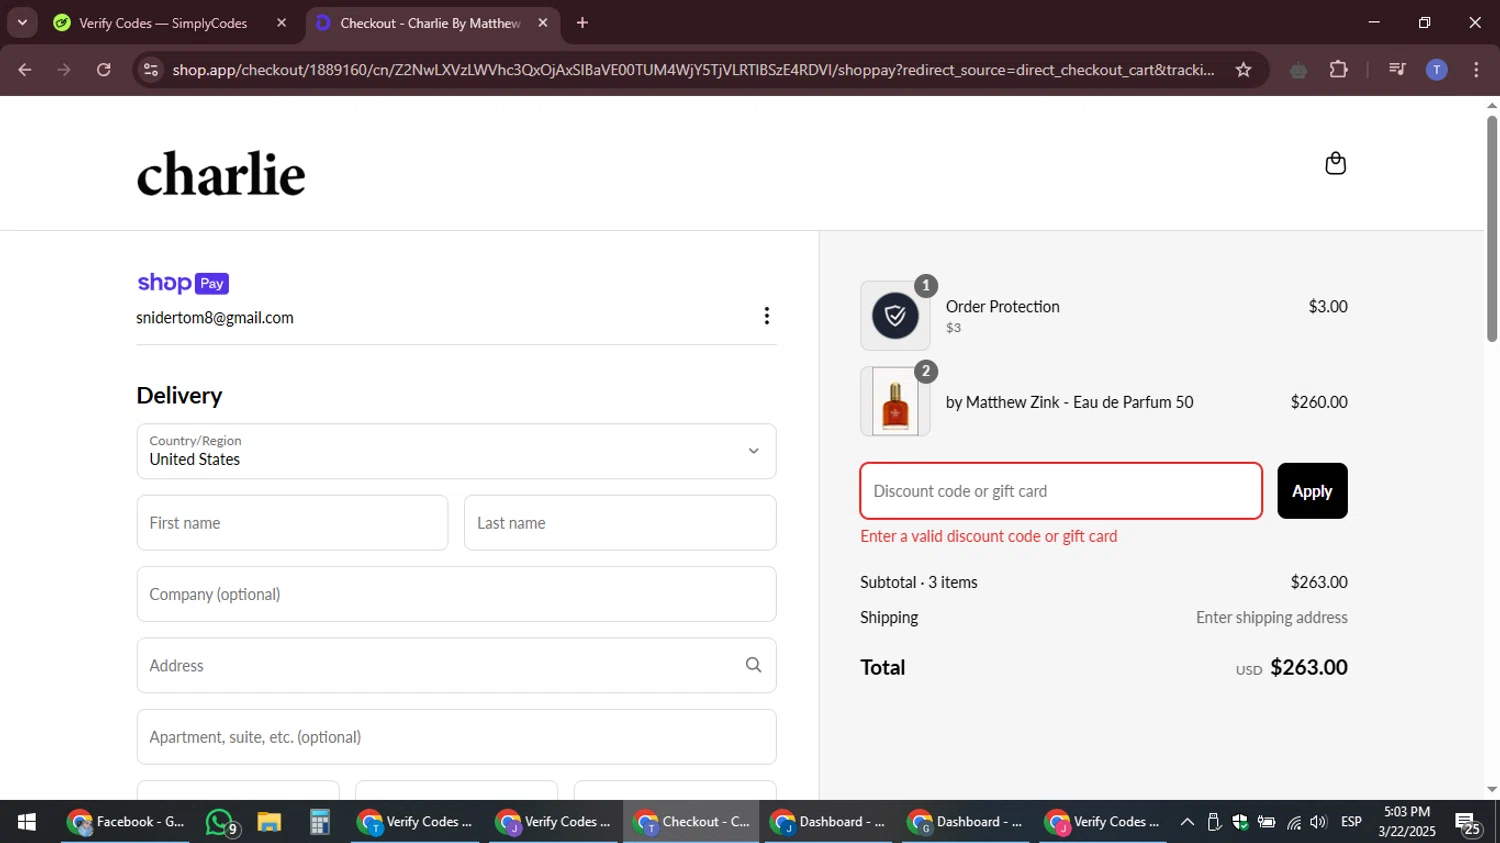
Task: Click into the Address field
Action: (x=456, y=665)
